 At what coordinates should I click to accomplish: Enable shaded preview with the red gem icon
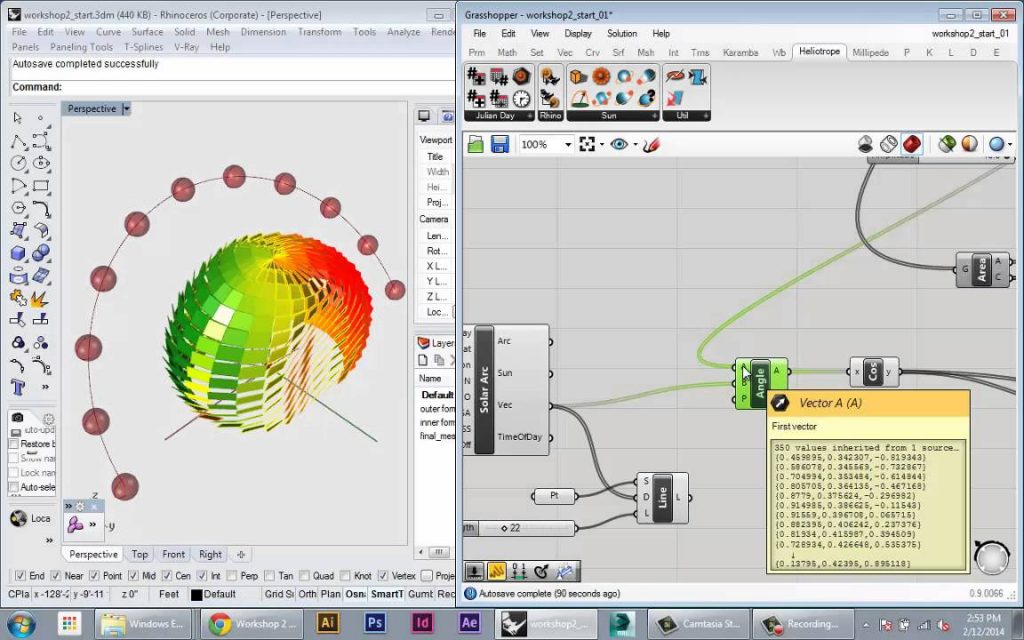911,143
